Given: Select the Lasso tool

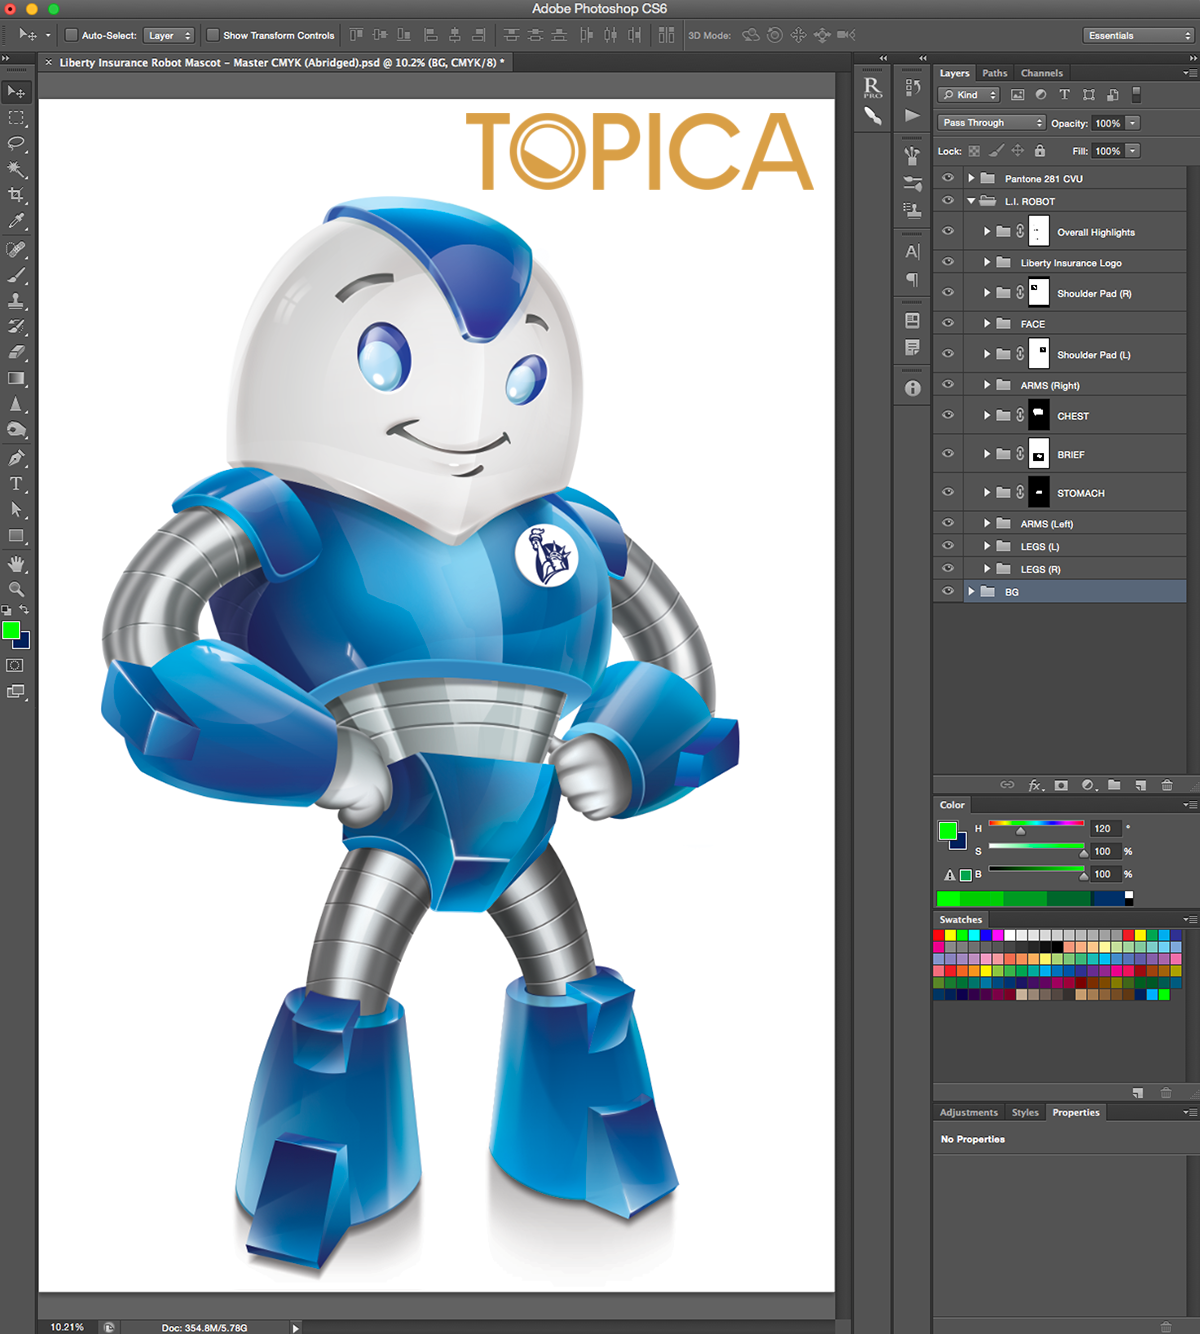Looking at the screenshot, I should (15, 143).
